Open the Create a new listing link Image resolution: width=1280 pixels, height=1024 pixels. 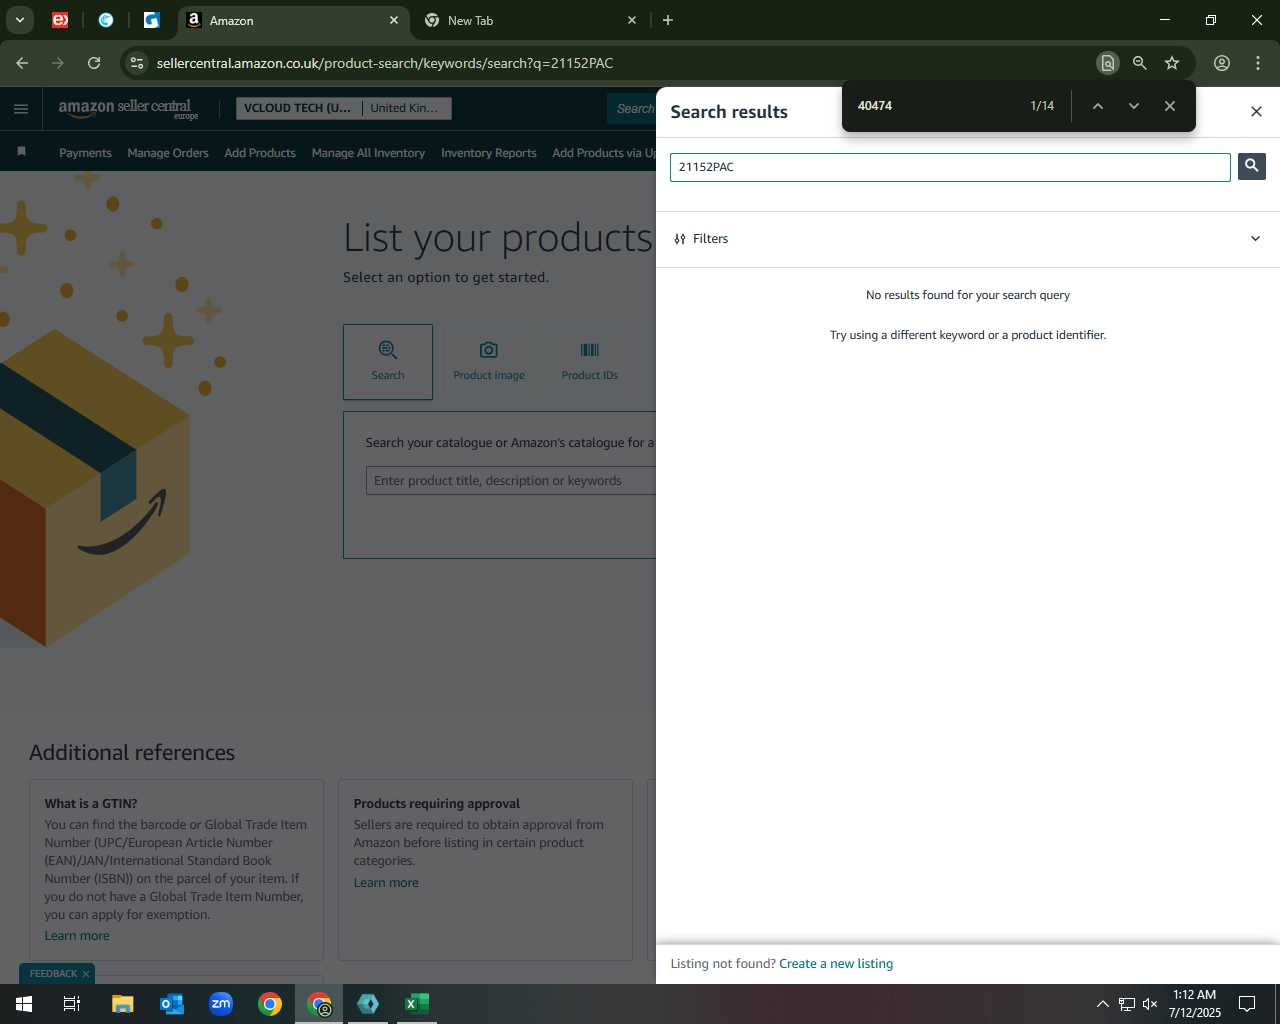[836, 964]
